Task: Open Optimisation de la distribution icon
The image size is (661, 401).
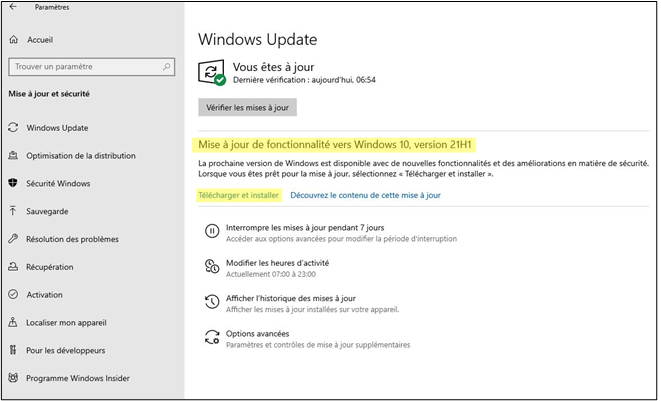Action: [x=13, y=156]
